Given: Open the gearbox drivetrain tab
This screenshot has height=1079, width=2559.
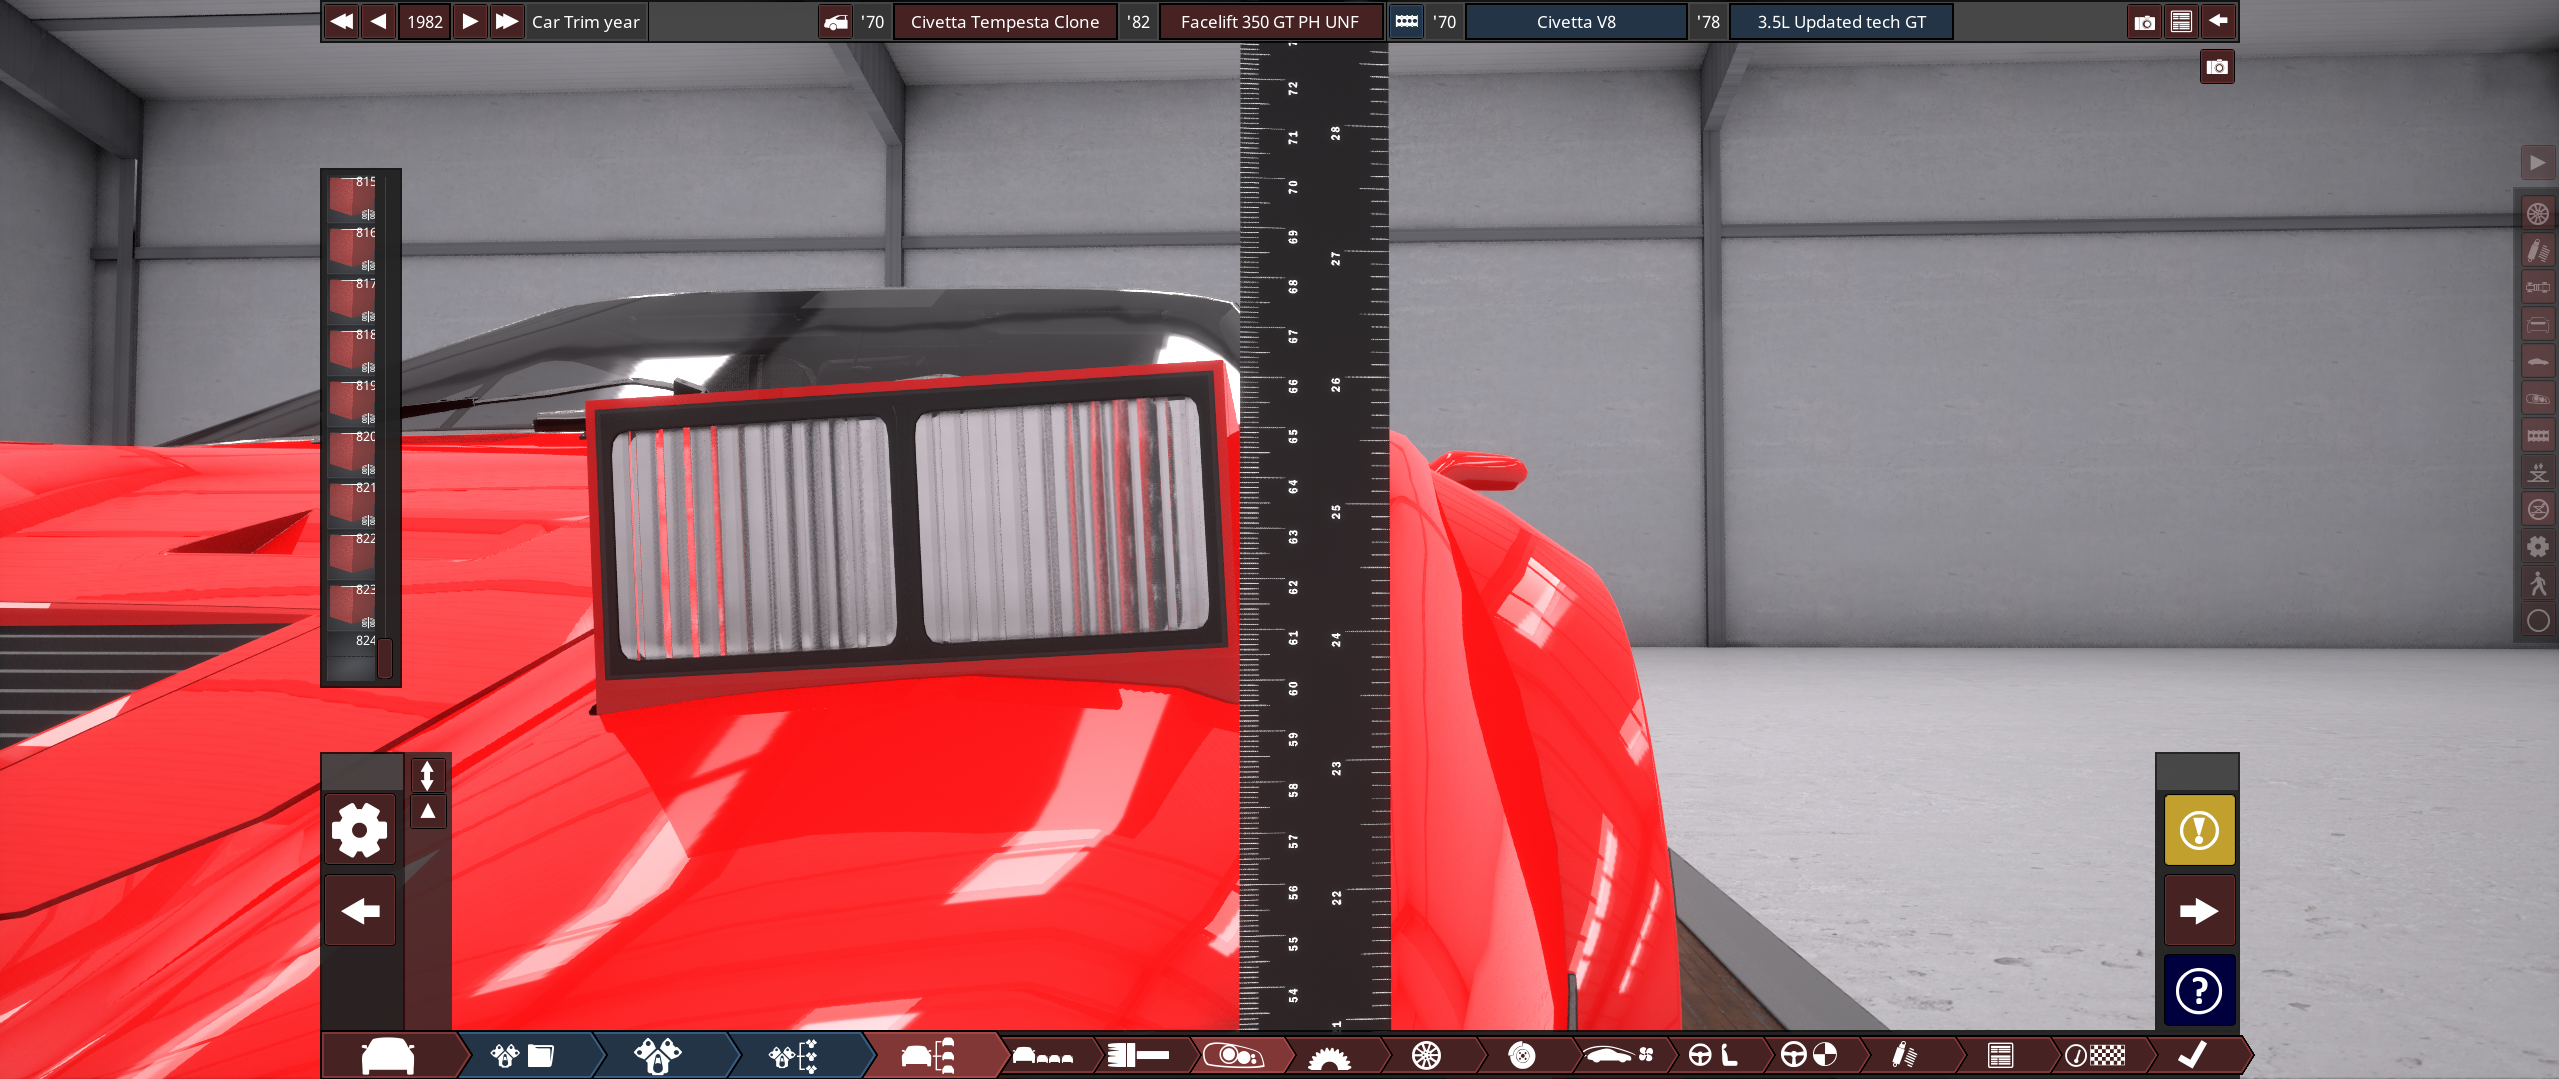Looking at the screenshot, I should [x=1329, y=1055].
